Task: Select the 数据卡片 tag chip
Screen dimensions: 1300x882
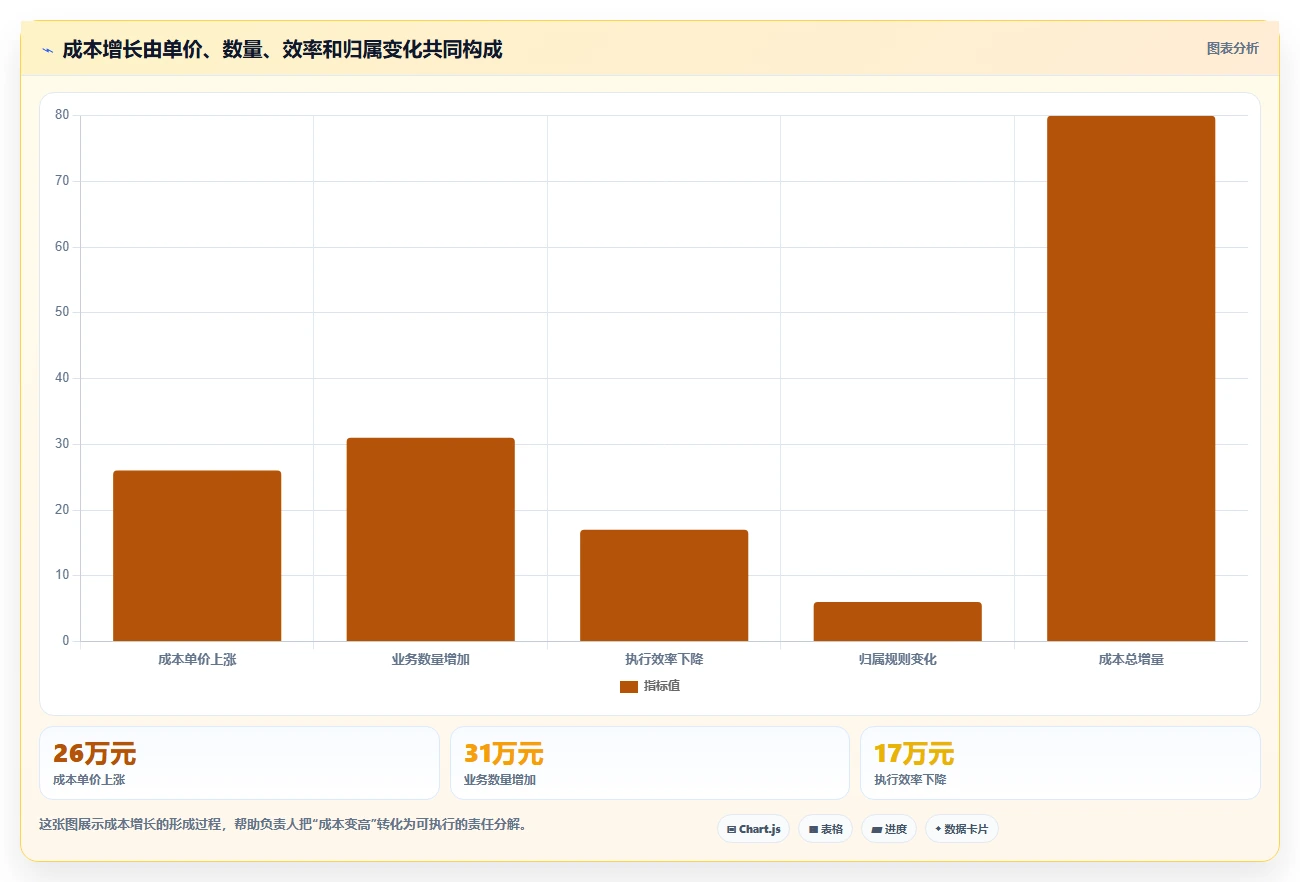Action: (x=961, y=829)
